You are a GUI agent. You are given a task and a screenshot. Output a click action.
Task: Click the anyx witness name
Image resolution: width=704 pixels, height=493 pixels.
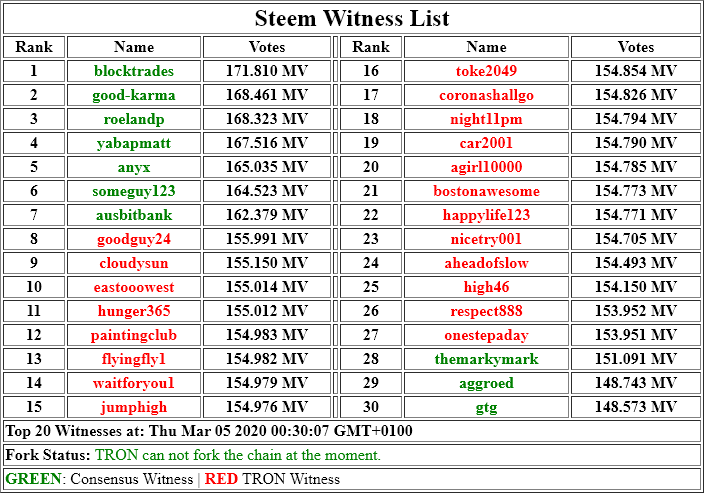134,167
